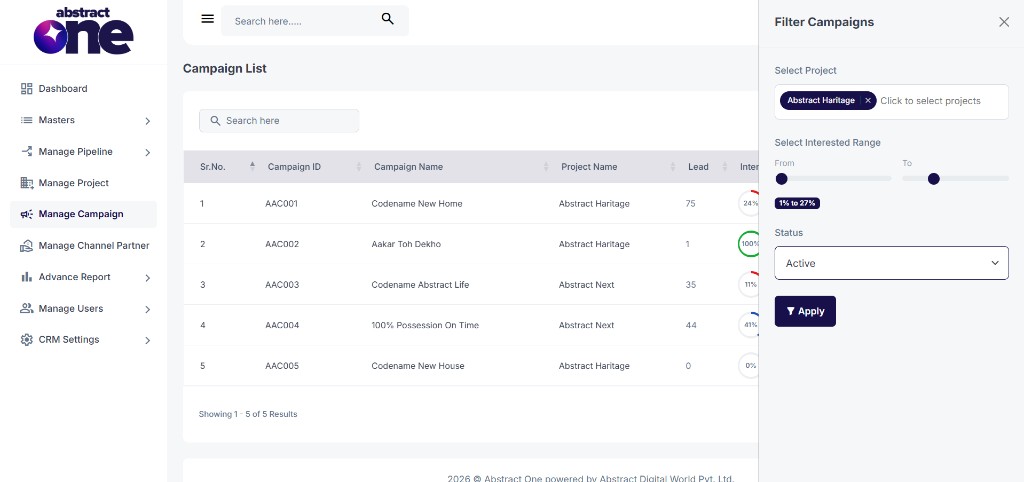
Task: Click the Abstract One logo
Action: [x=83, y=31]
